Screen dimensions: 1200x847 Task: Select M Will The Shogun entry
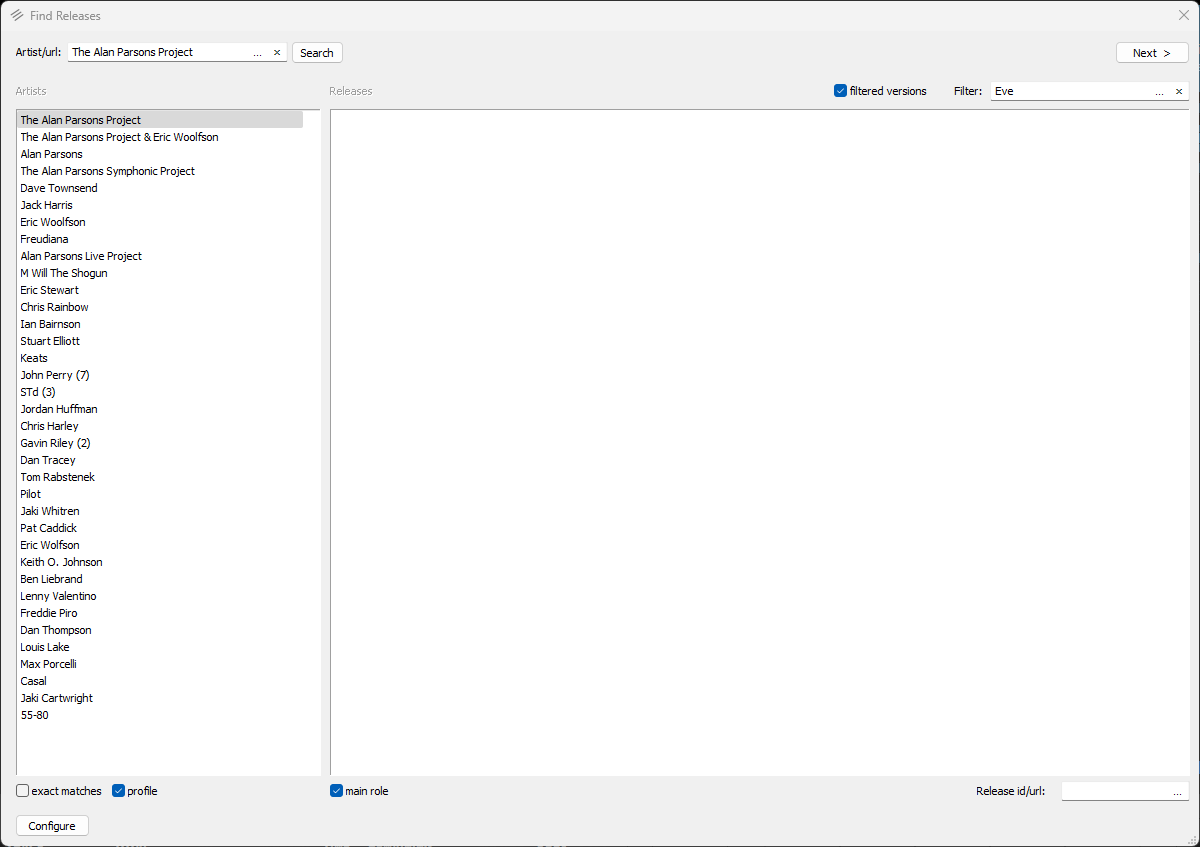160,273
